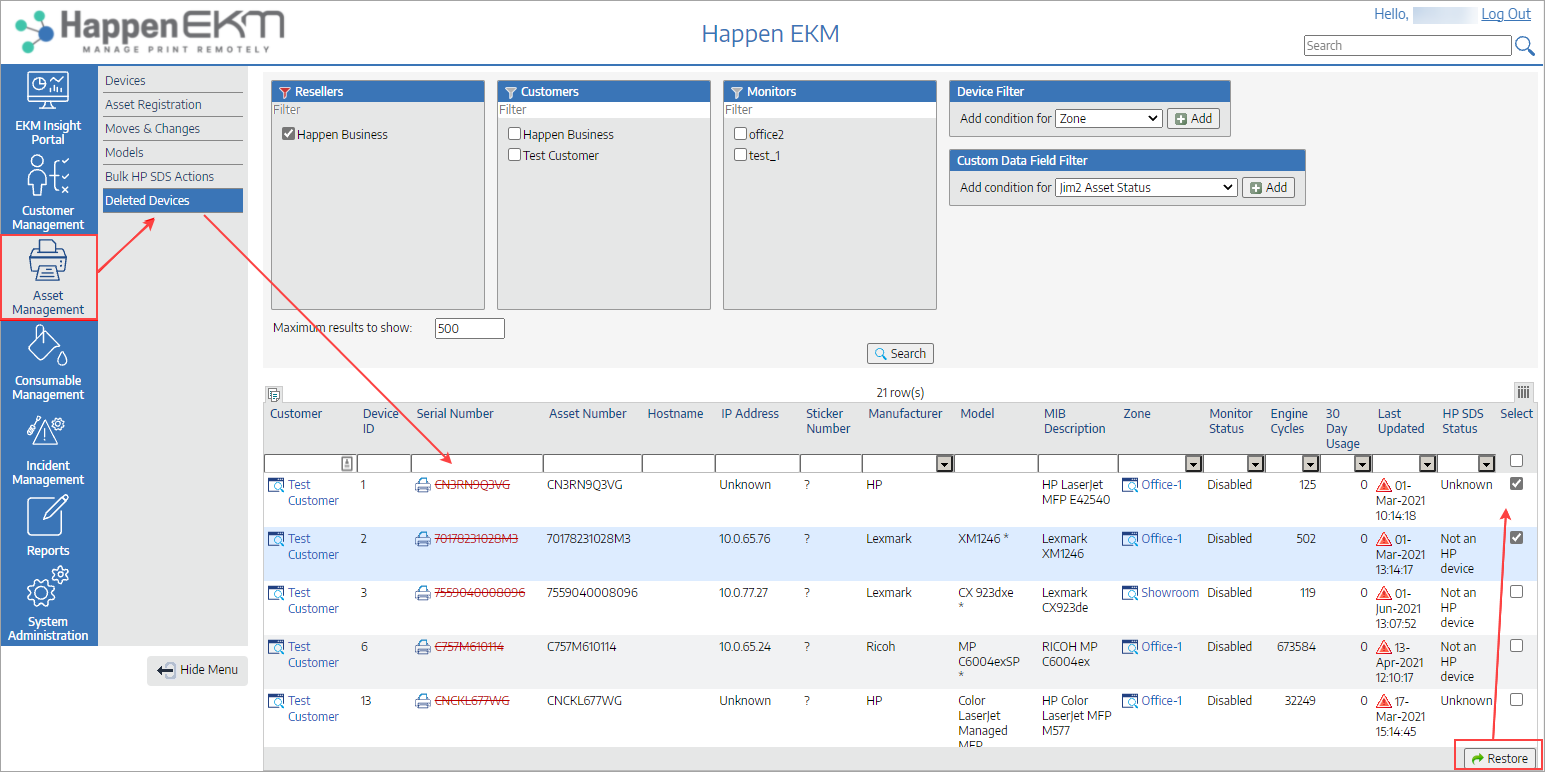Uncheck the Happen Business reseller checkbox
The width and height of the screenshot is (1545, 772).
(x=289, y=134)
